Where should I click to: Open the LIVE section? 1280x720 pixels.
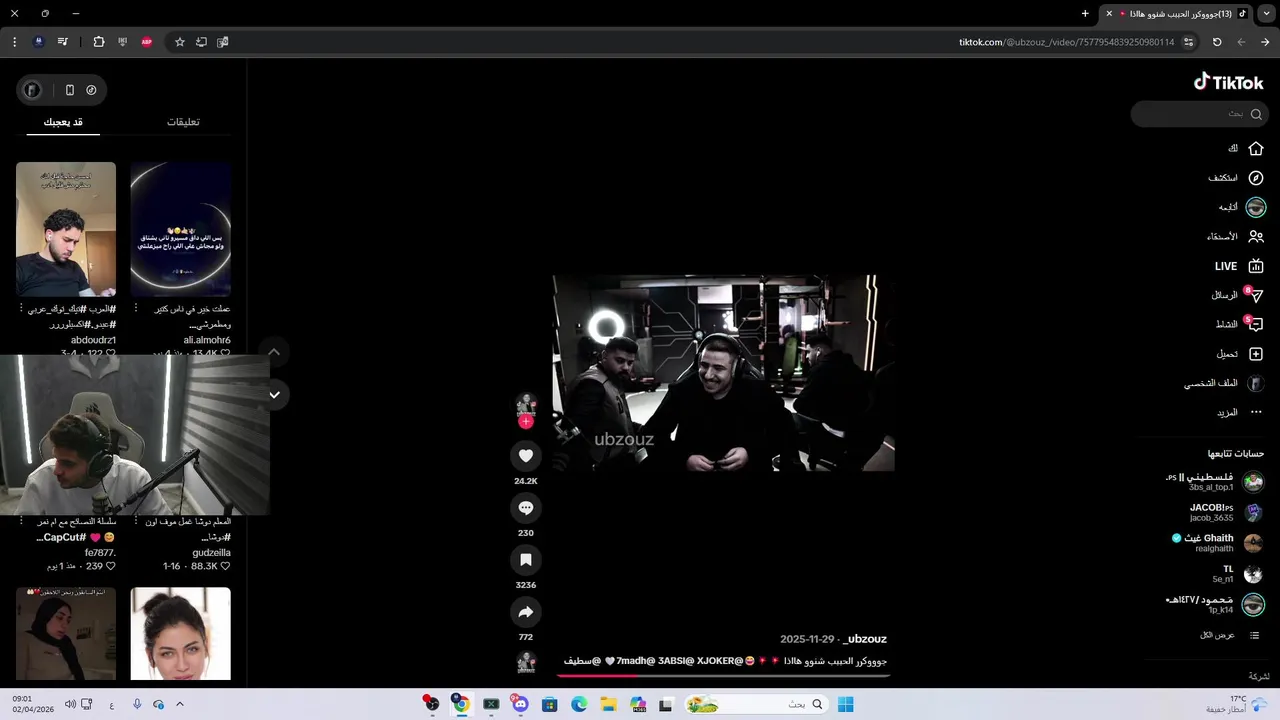coord(1240,266)
